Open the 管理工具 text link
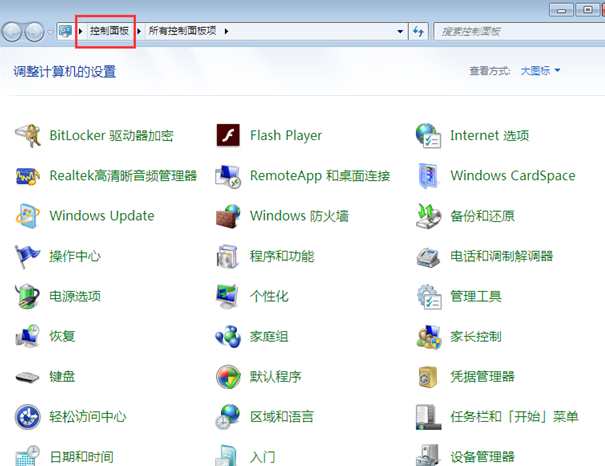 pos(476,296)
